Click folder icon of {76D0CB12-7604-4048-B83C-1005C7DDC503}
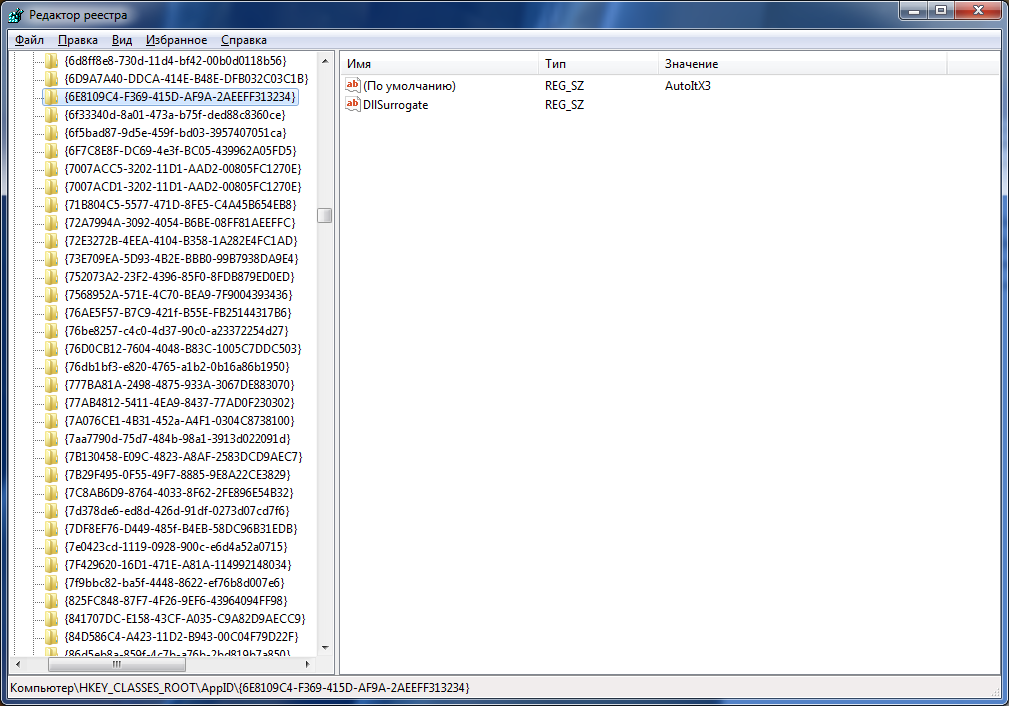1009x706 pixels. coord(51,349)
